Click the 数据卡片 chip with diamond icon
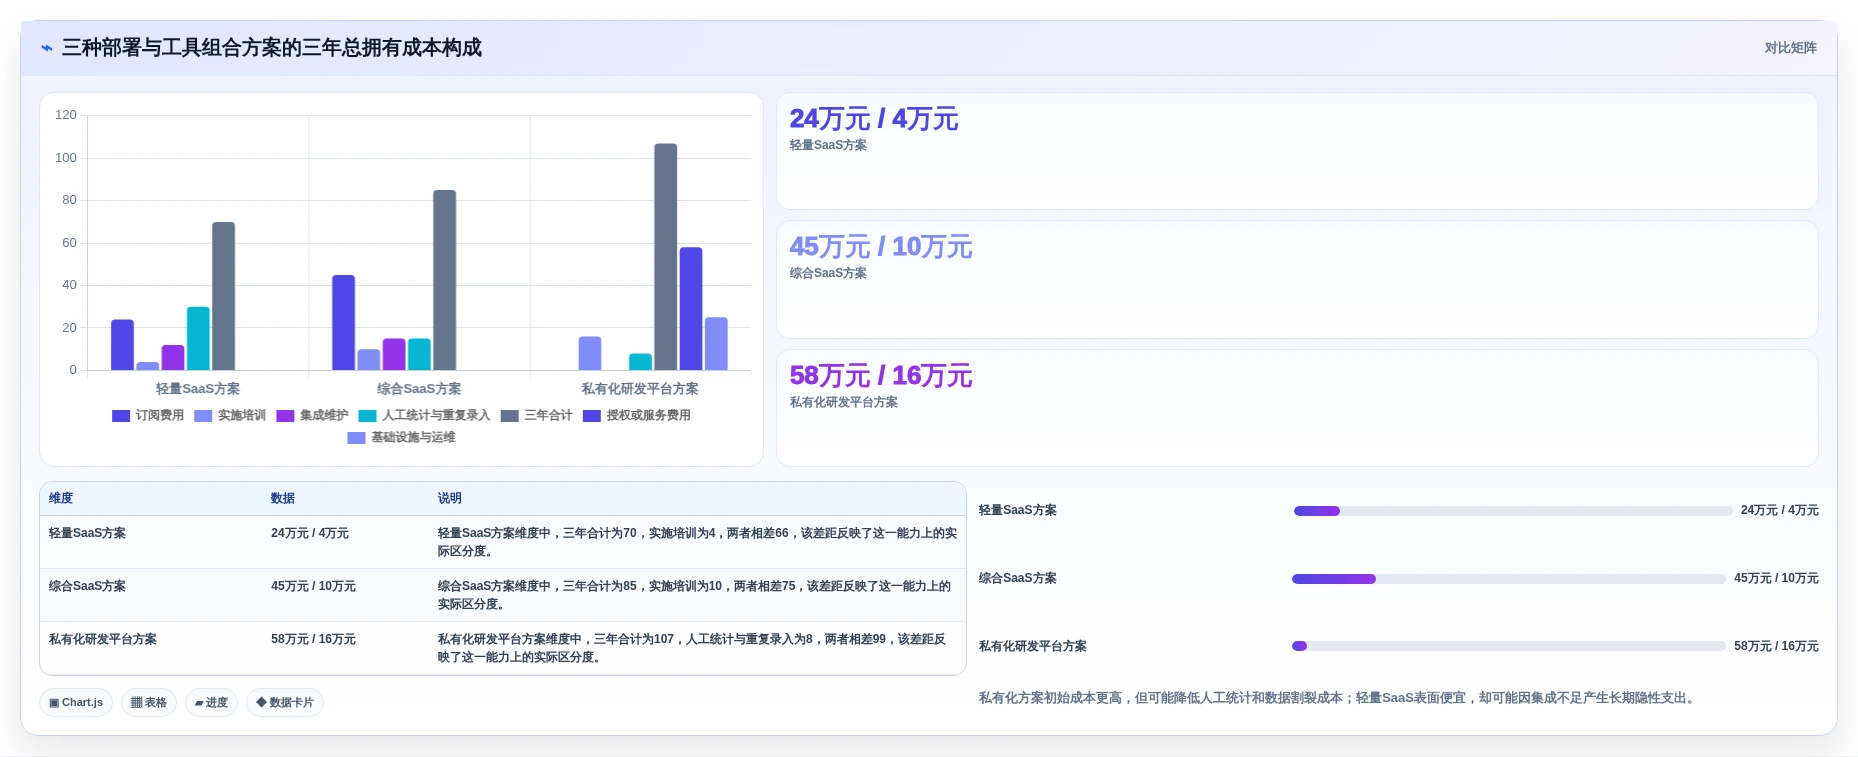 (x=285, y=703)
